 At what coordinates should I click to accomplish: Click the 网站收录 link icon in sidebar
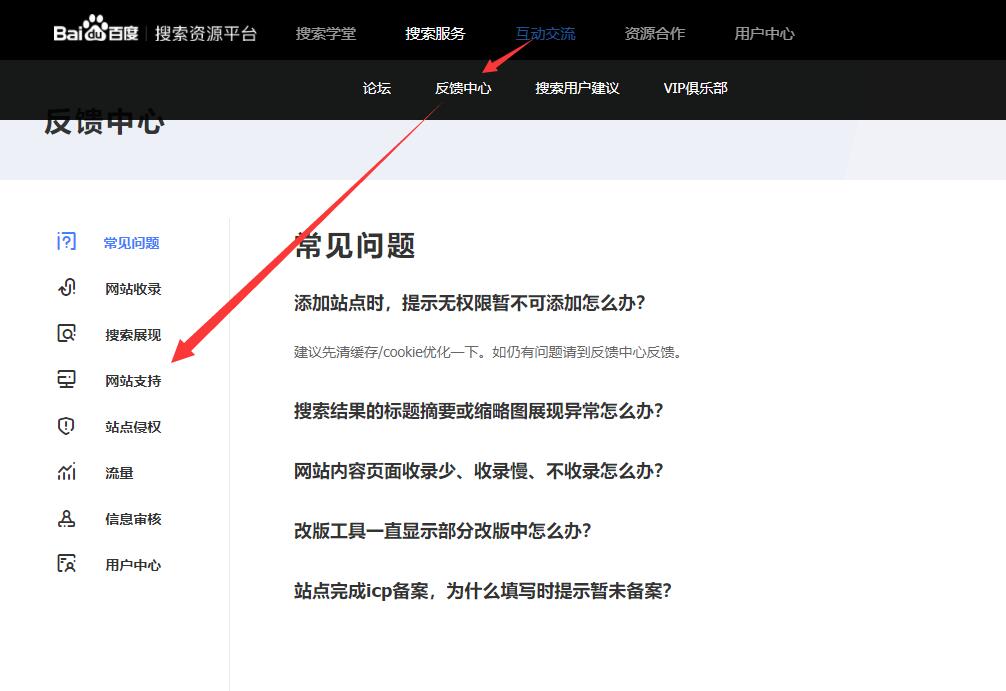[x=67, y=287]
